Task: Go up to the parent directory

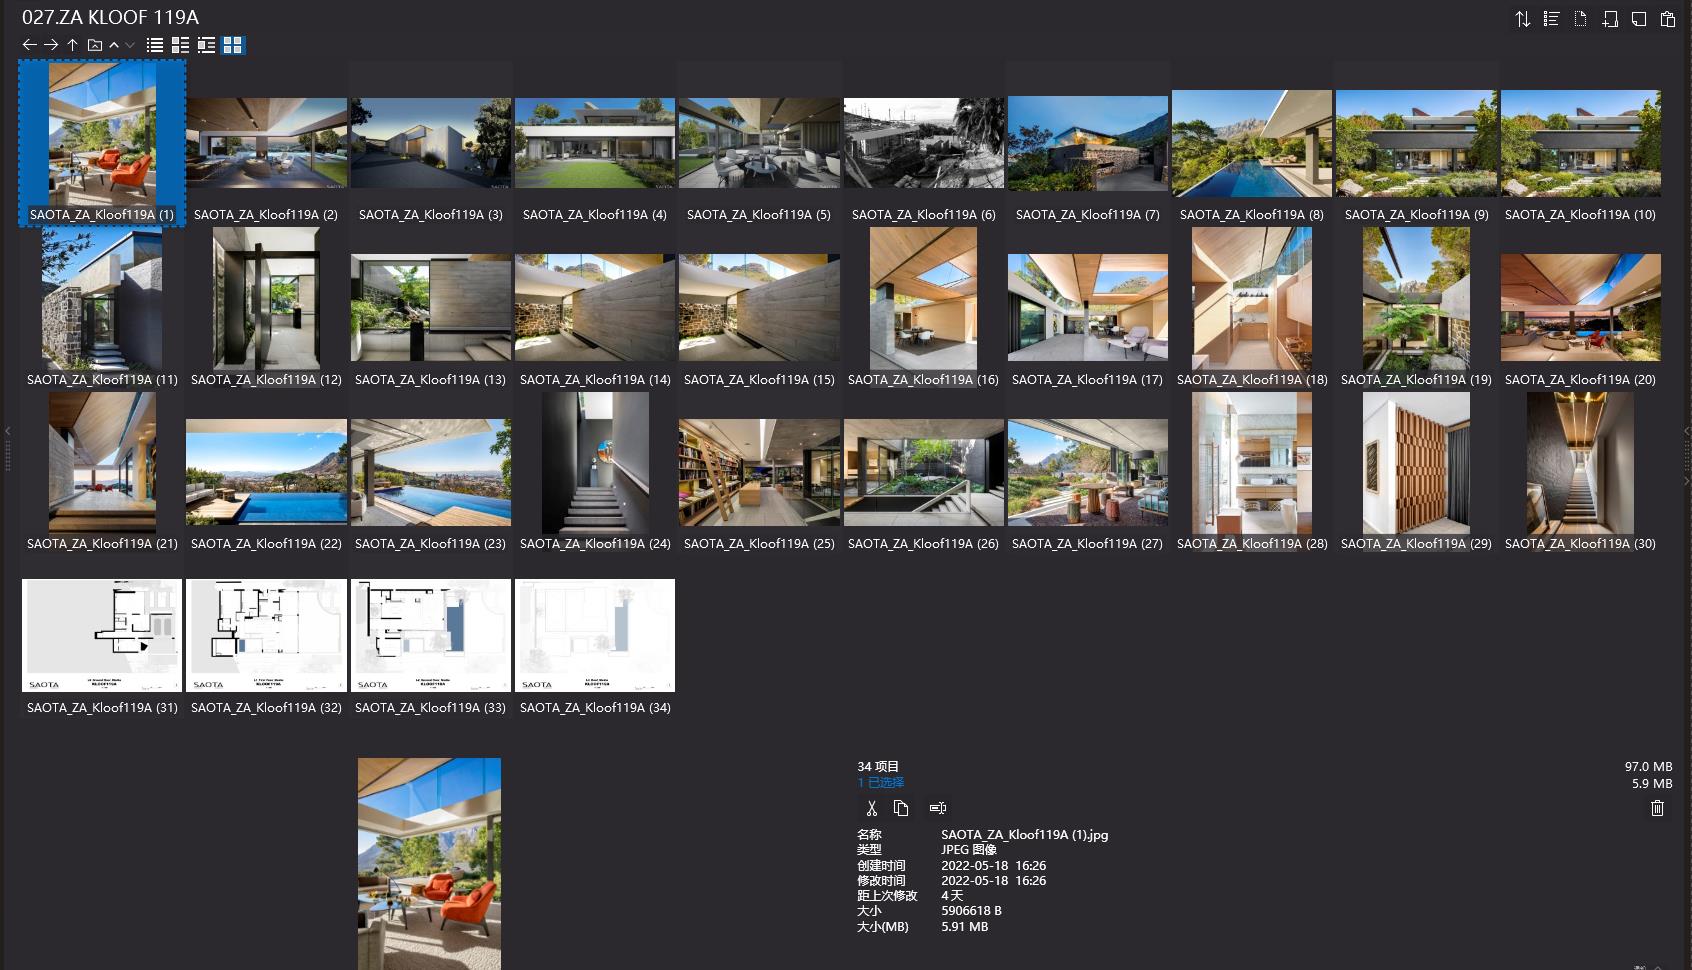Action: click(71, 45)
